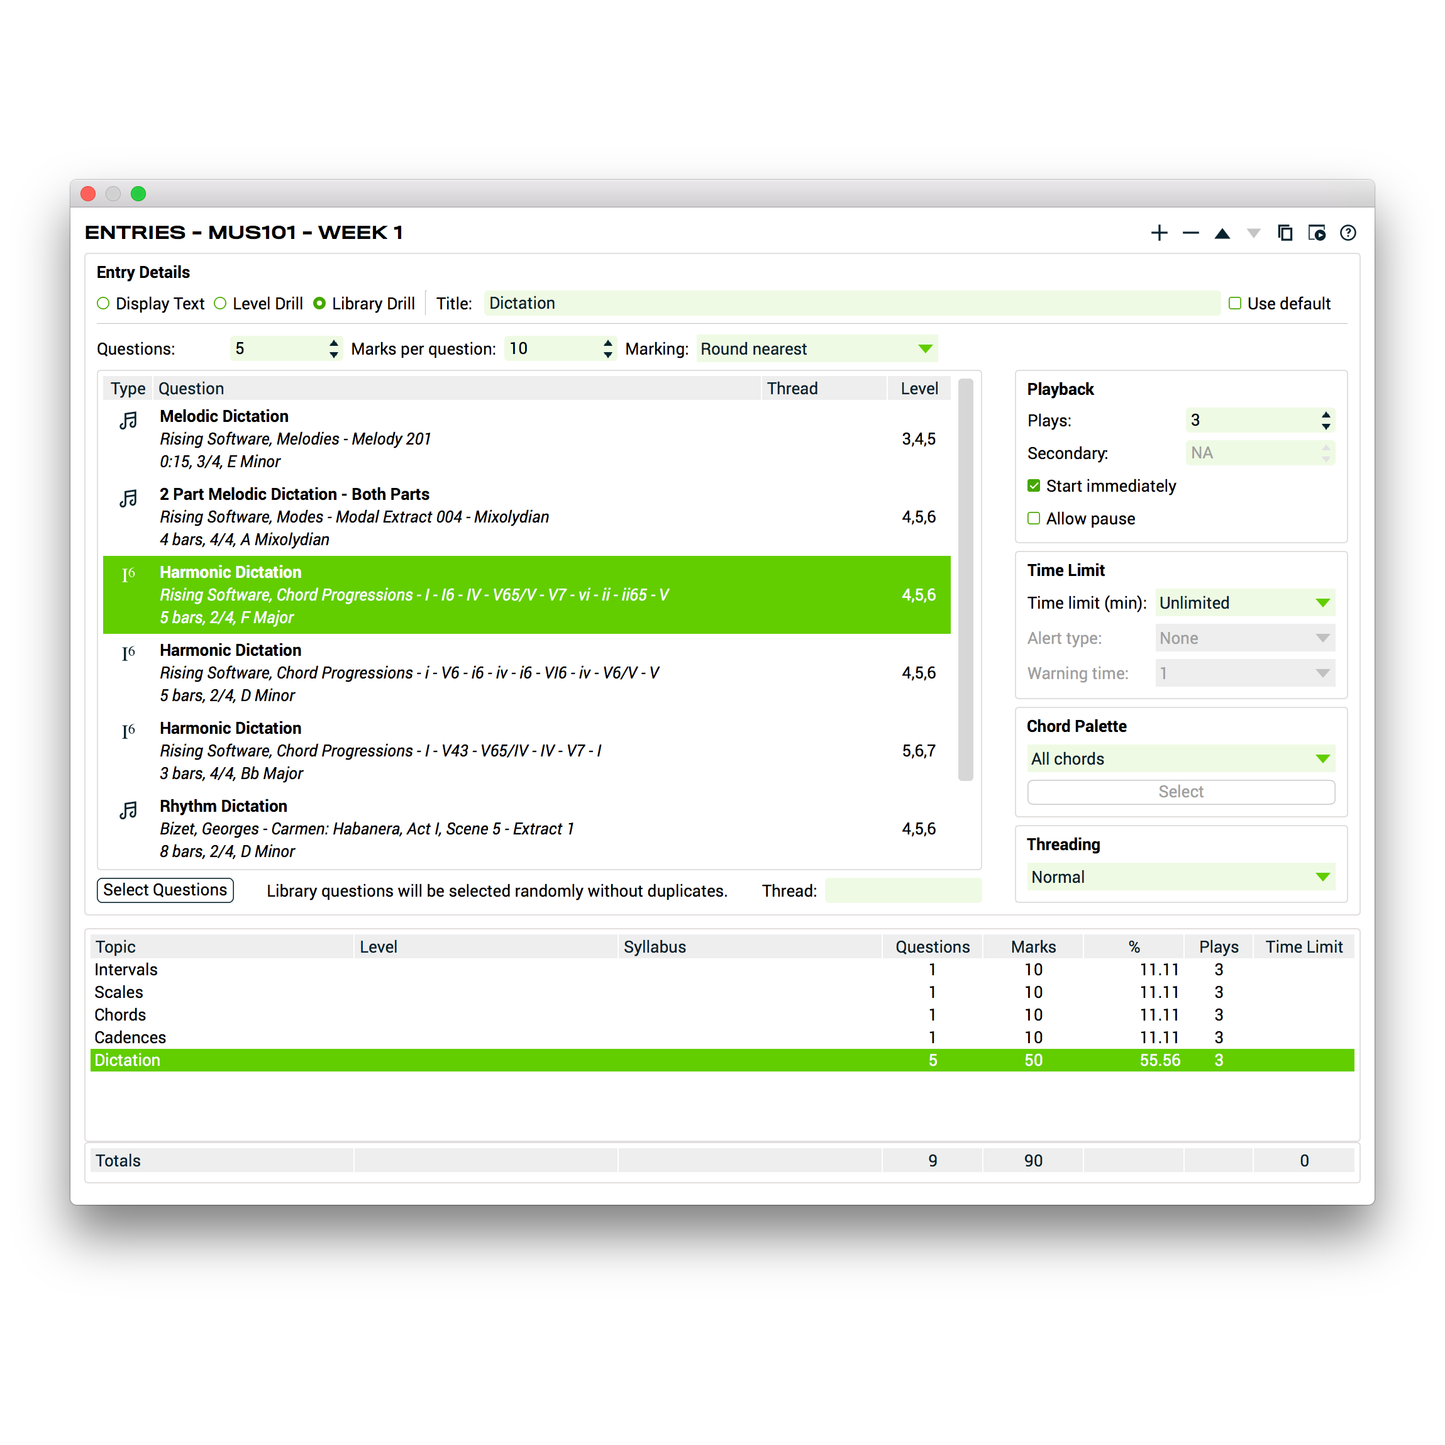The width and height of the screenshot is (1445, 1445).
Task: Duplicate the current entry
Action: click(x=1285, y=232)
